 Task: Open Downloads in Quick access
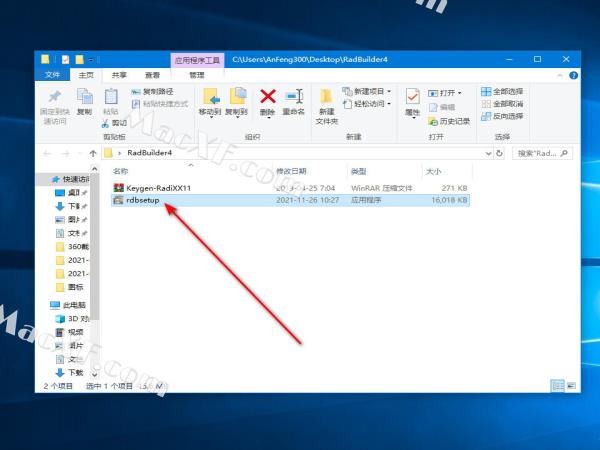71,206
